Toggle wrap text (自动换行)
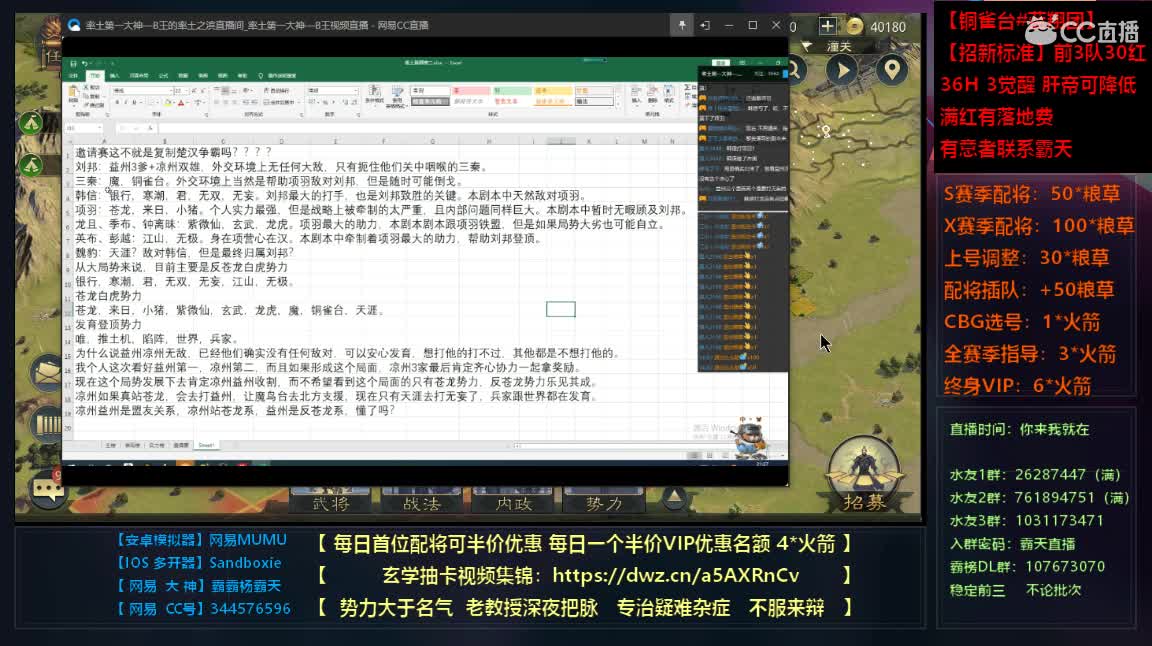Image resolution: width=1152 pixels, height=646 pixels. click(x=276, y=90)
